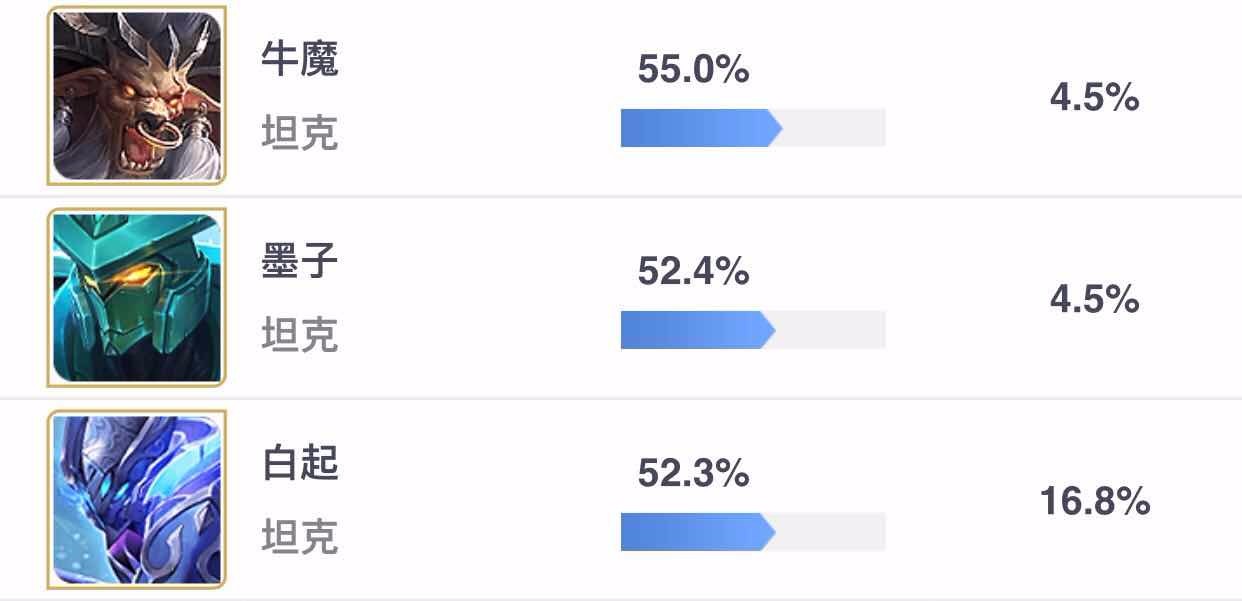Click the 52.3% win rate value
The image size is (1242, 601).
pyautogui.click(x=693, y=473)
